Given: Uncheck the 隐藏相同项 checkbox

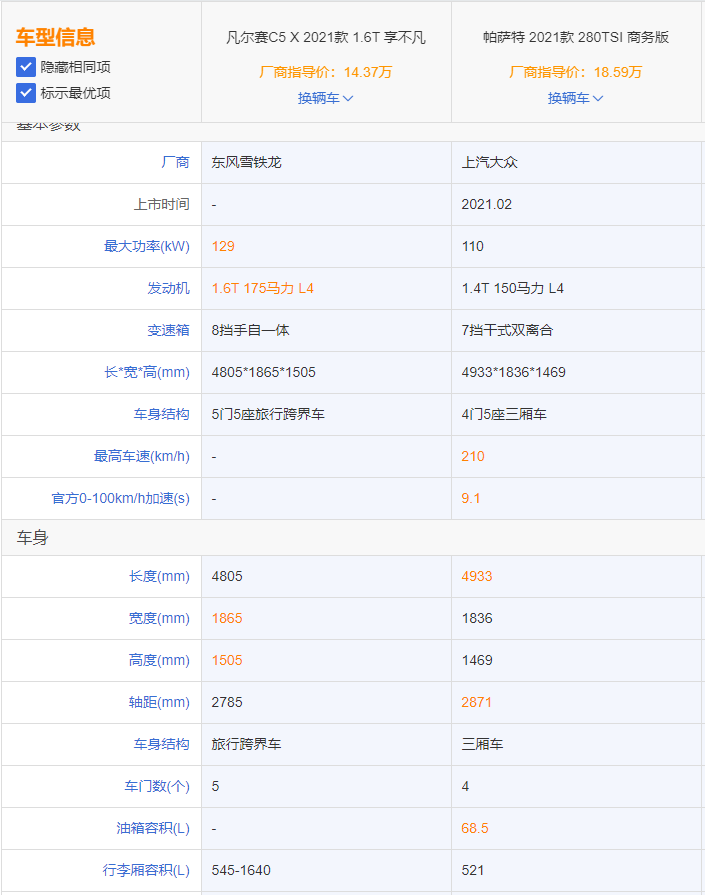Looking at the screenshot, I should [x=26, y=67].
